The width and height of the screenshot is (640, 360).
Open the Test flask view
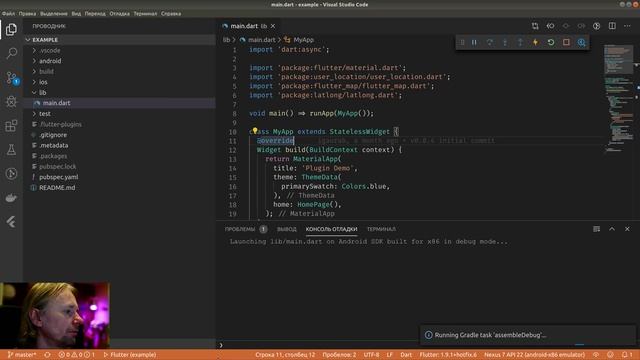tap(11, 149)
